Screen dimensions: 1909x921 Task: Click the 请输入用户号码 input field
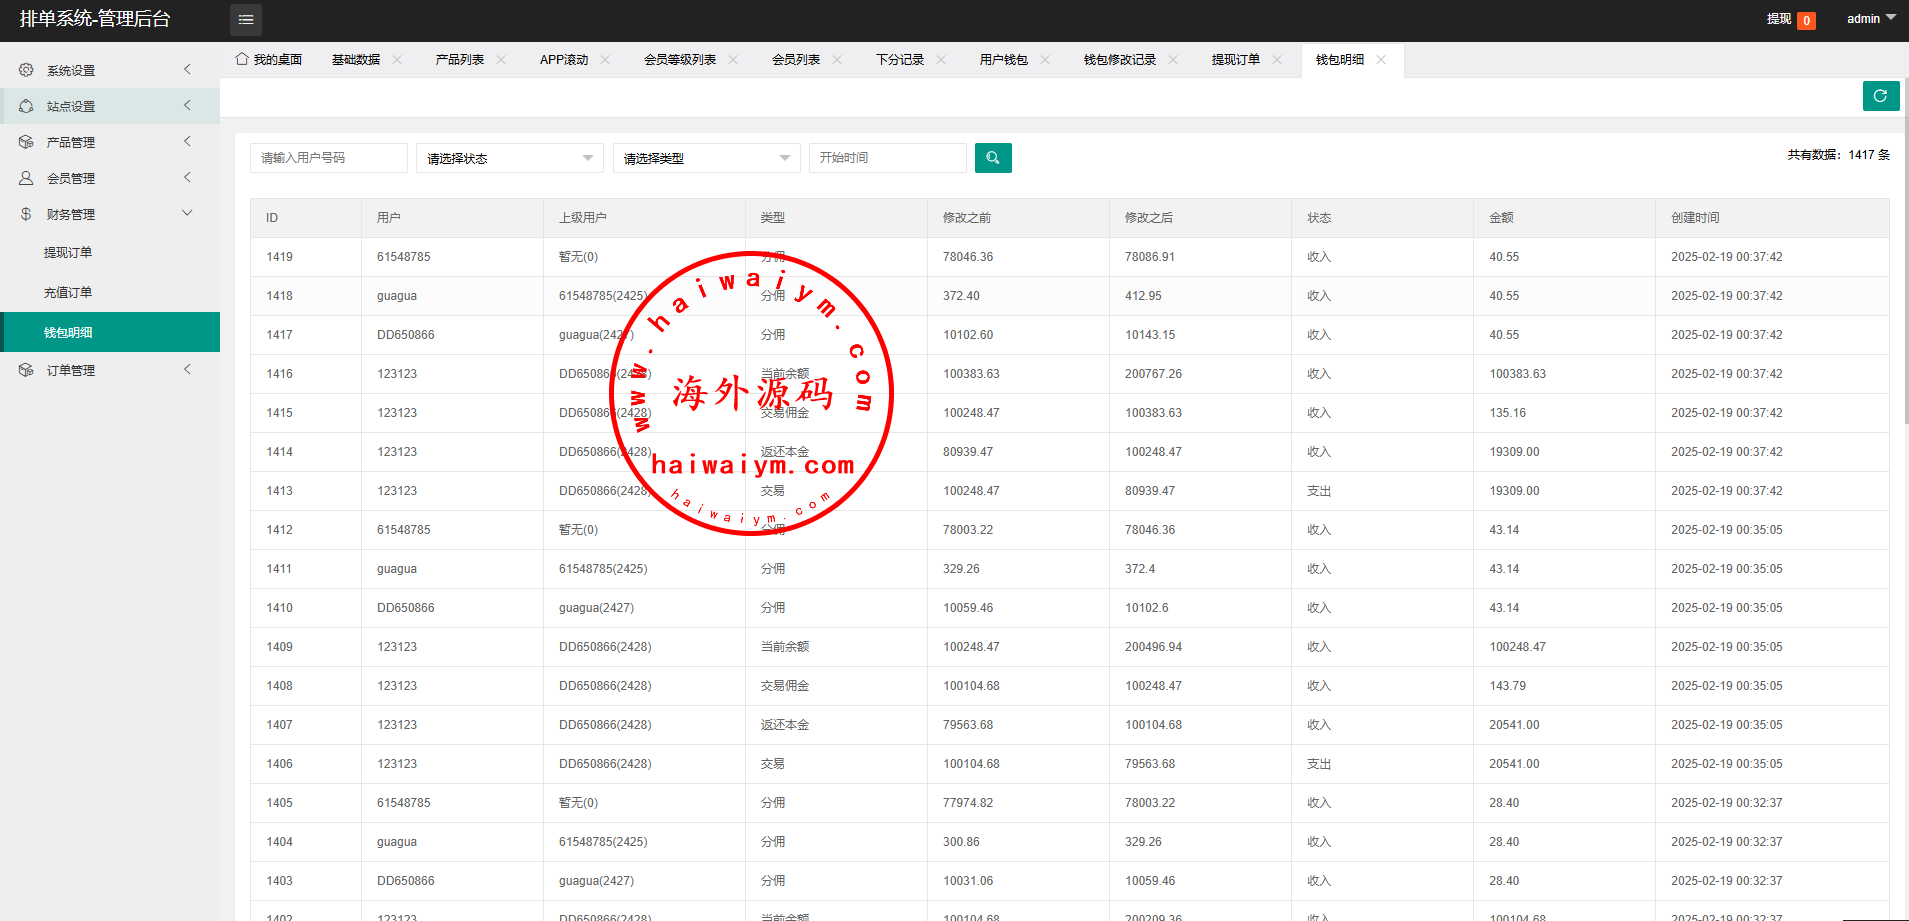(x=328, y=158)
